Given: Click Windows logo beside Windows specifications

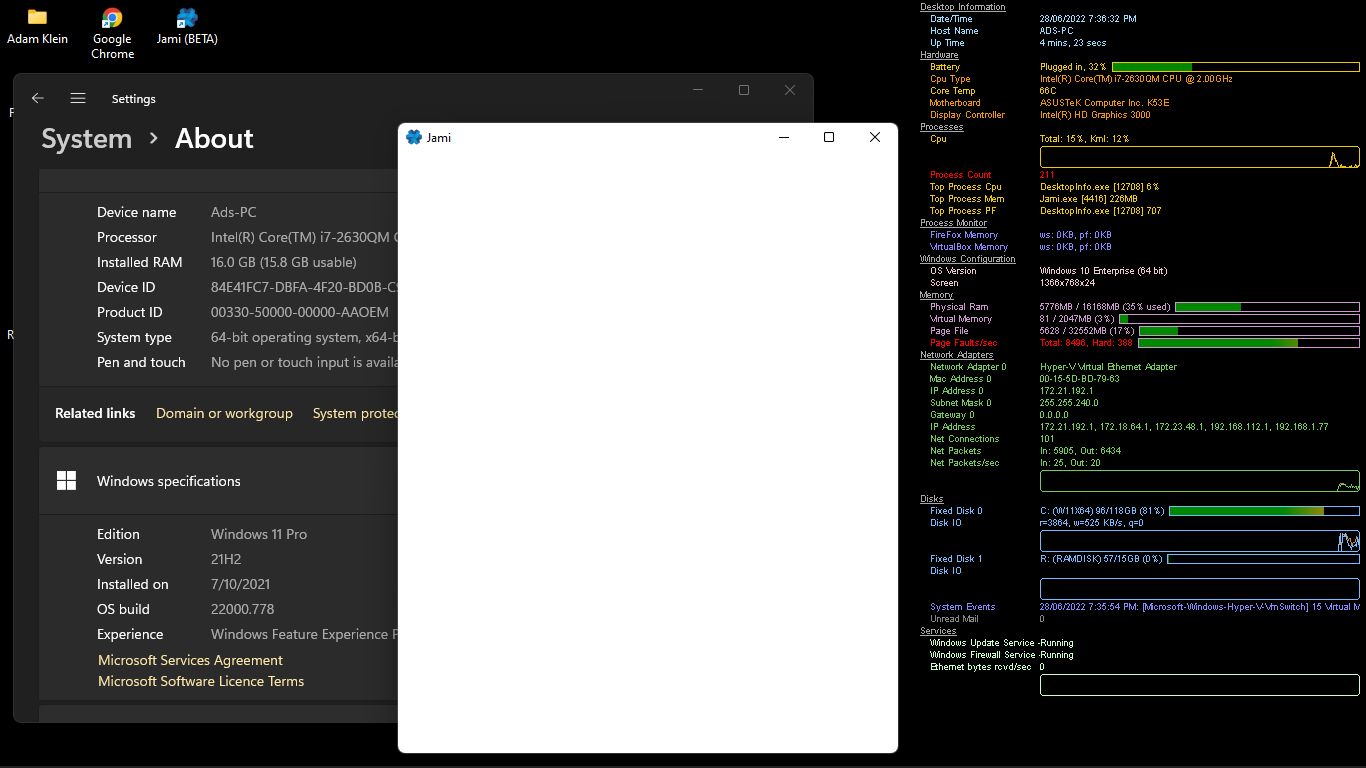Looking at the screenshot, I should (66, 481).
